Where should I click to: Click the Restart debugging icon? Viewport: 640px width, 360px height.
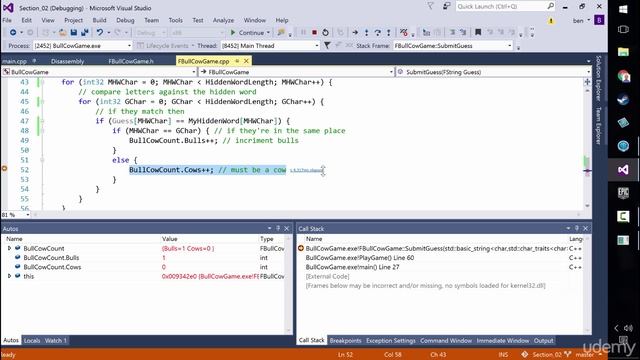point(325,32)
